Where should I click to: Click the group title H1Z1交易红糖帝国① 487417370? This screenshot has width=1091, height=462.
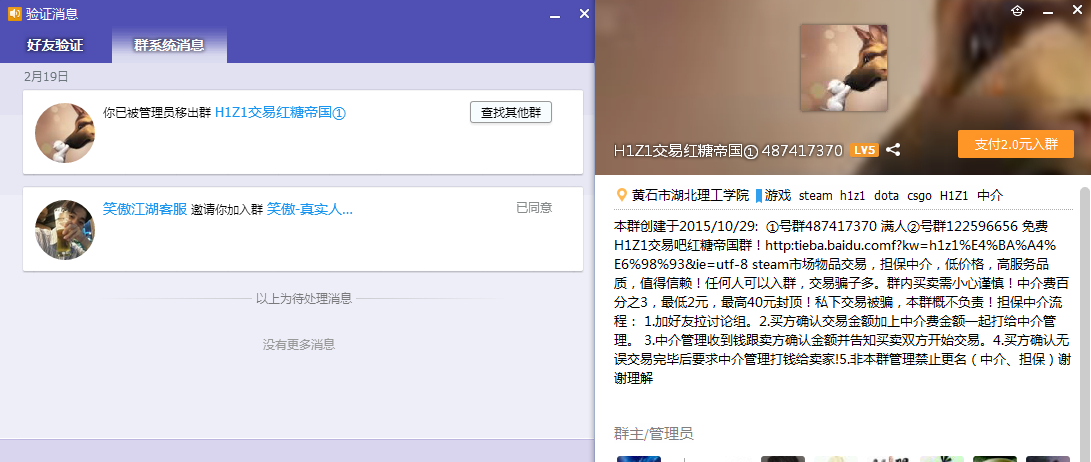[x=728, y=150]
